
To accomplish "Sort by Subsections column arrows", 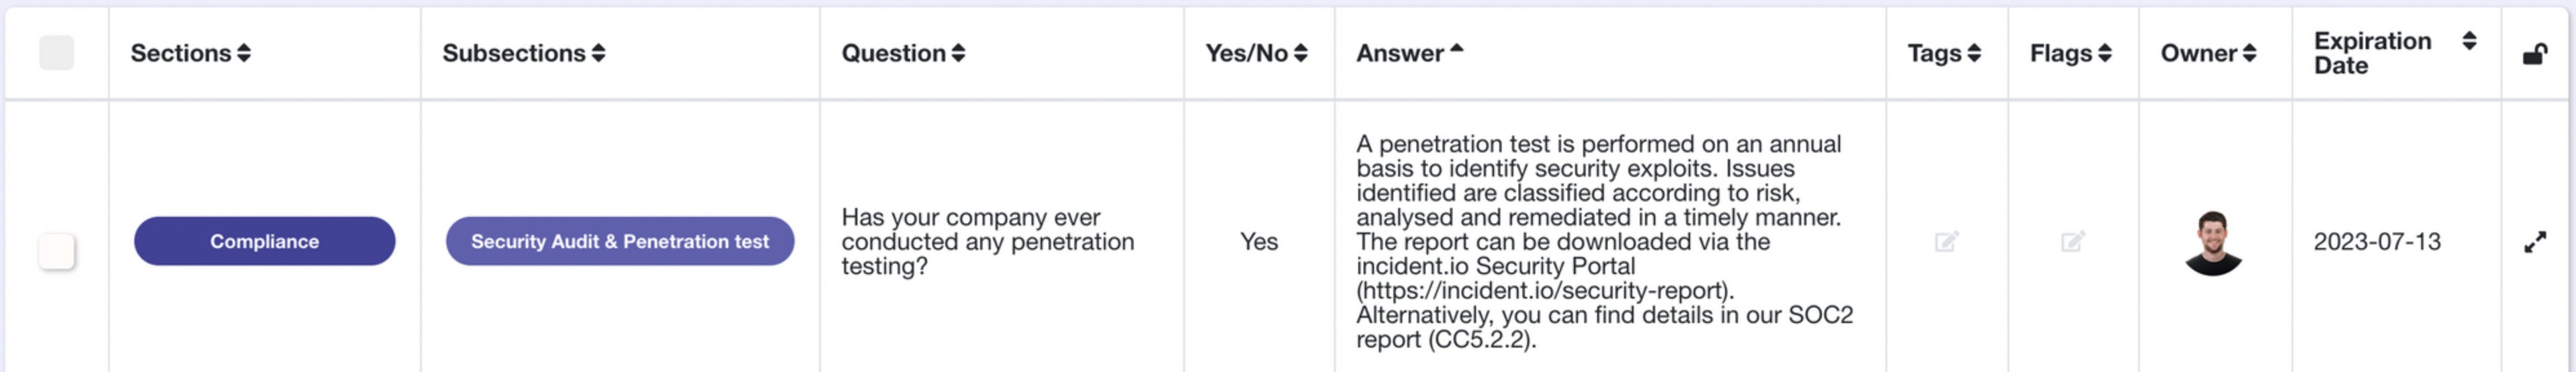I will click(x=598, y=54).
